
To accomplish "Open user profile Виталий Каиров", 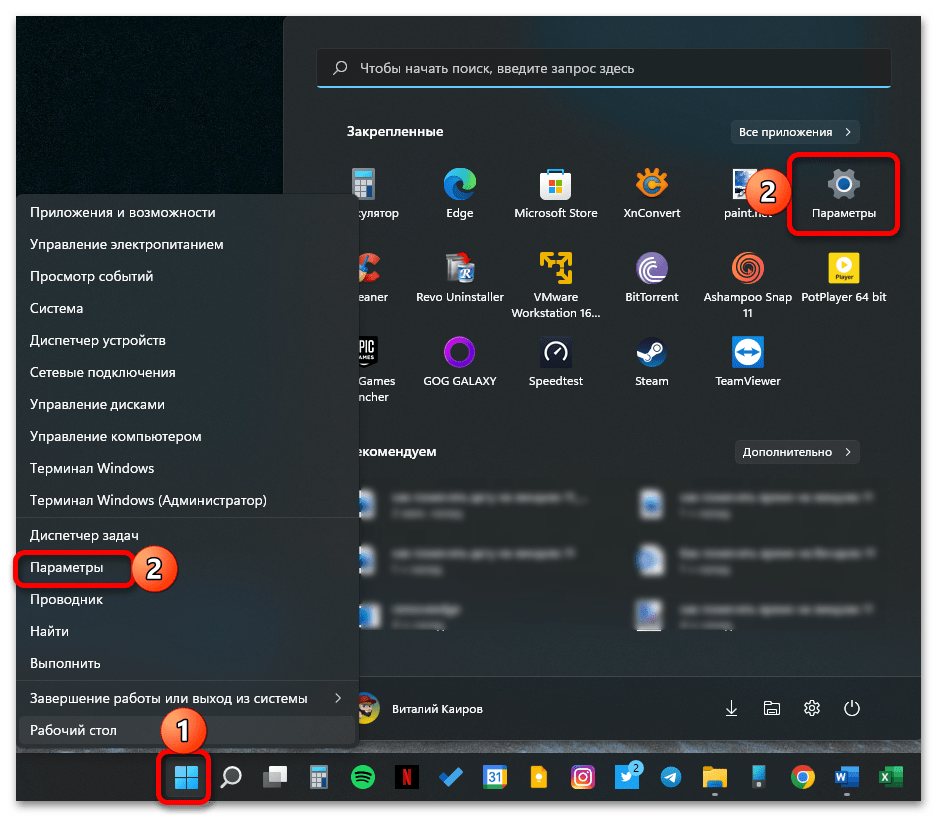I will point(421,709).
